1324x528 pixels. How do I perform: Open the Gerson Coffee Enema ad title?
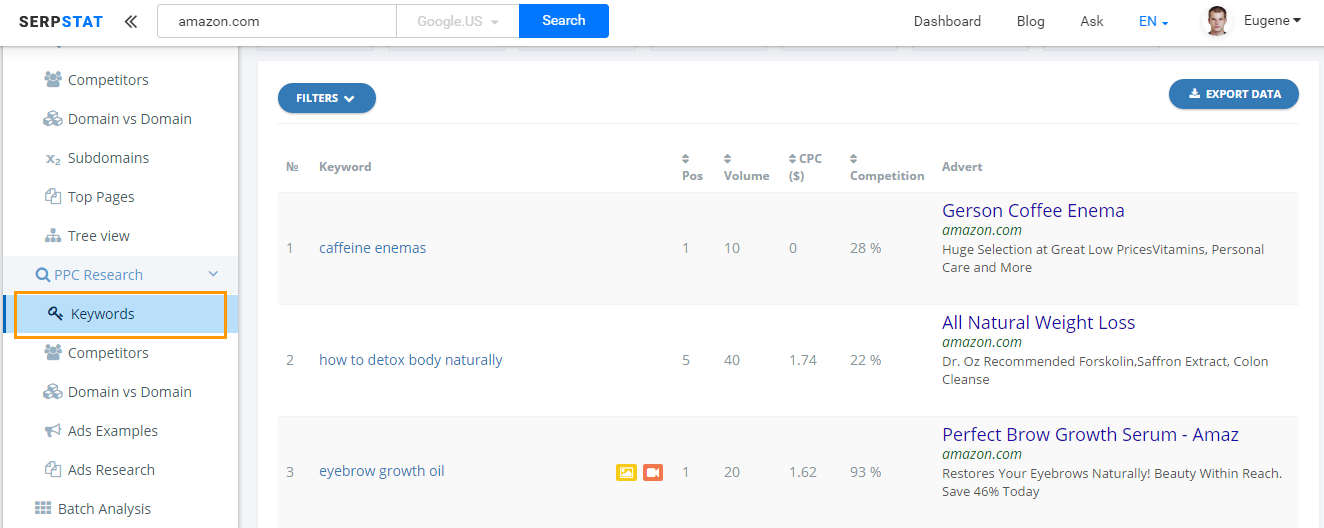pyautogui.click(x=1033, y=210)
